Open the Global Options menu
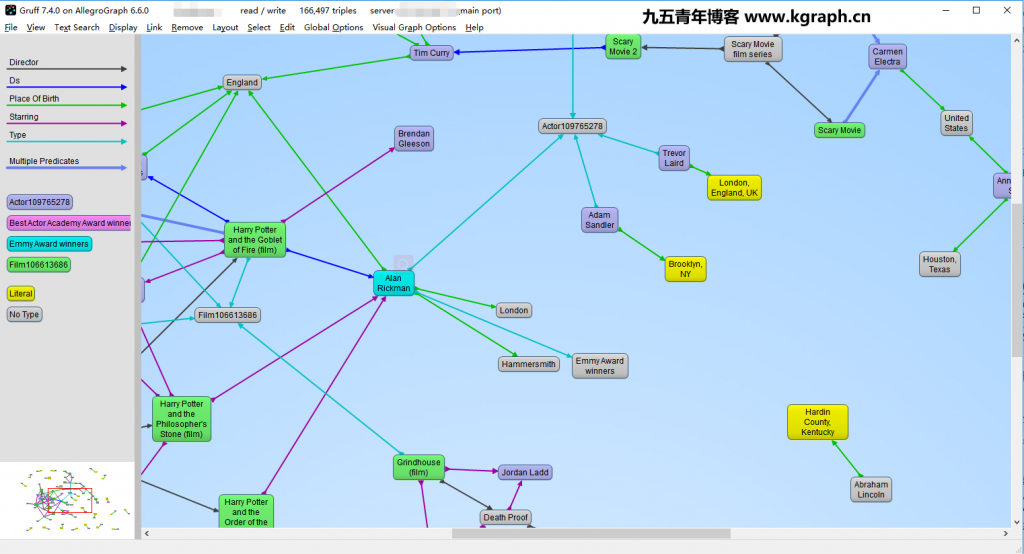The image size is (1024, 554). [333, 27]
